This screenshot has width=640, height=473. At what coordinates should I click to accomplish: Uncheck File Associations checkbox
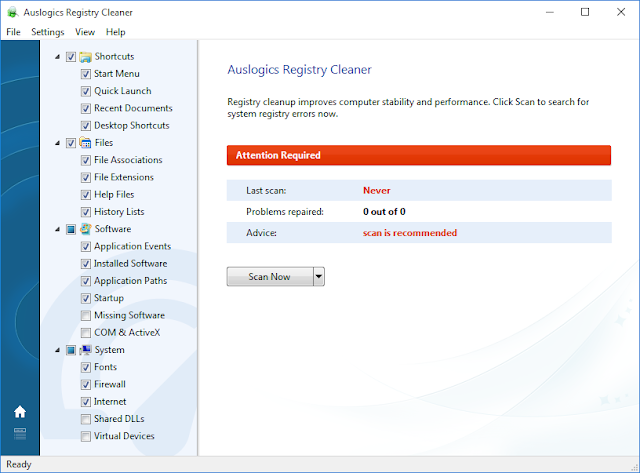pyautogui.click(x=86, y=160)
